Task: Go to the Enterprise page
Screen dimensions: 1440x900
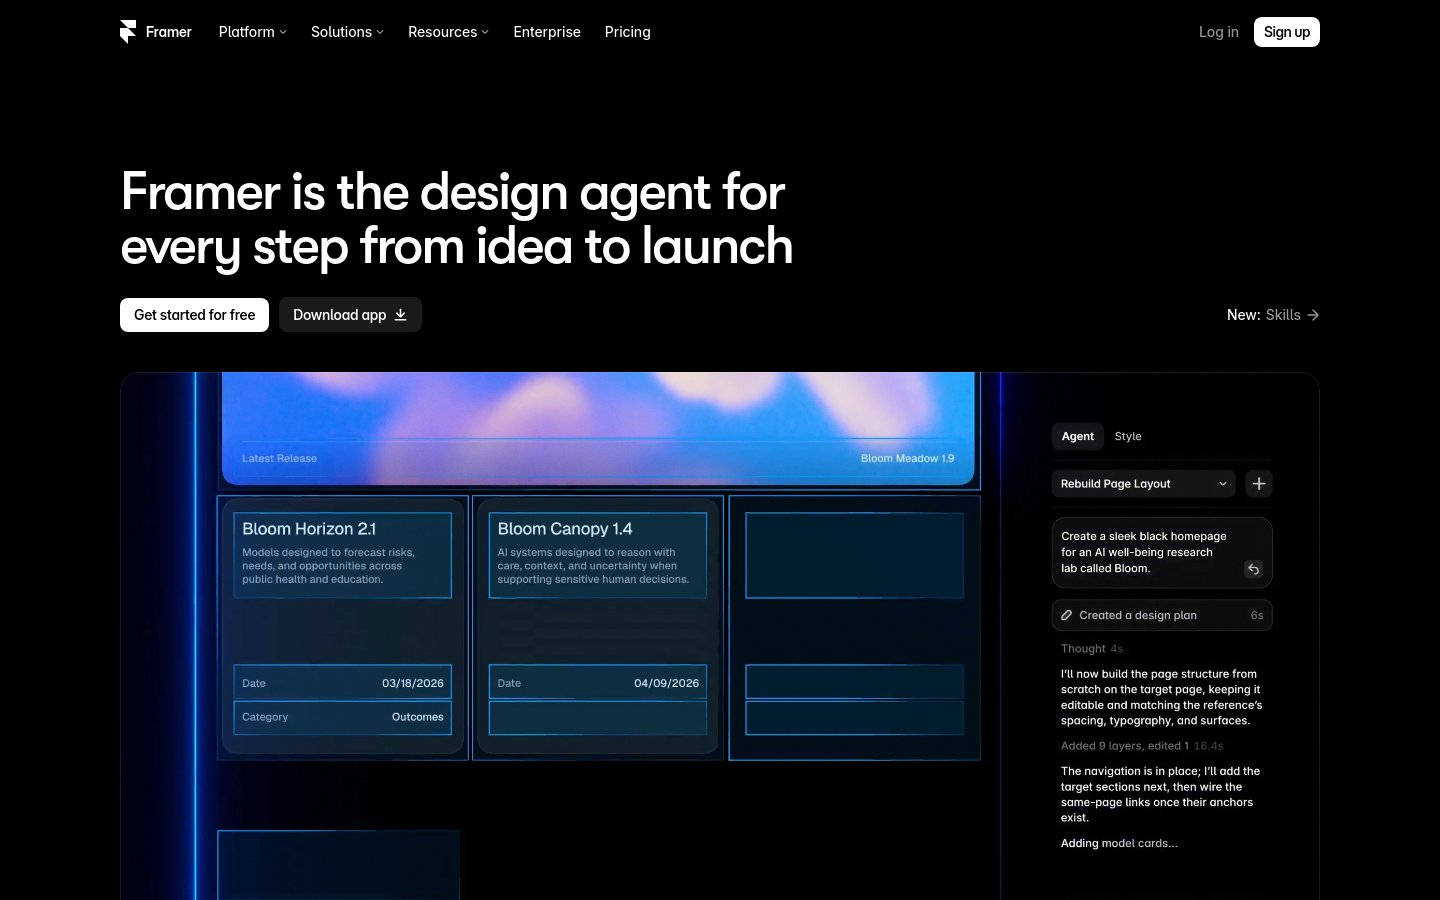Action: point(547,32)
